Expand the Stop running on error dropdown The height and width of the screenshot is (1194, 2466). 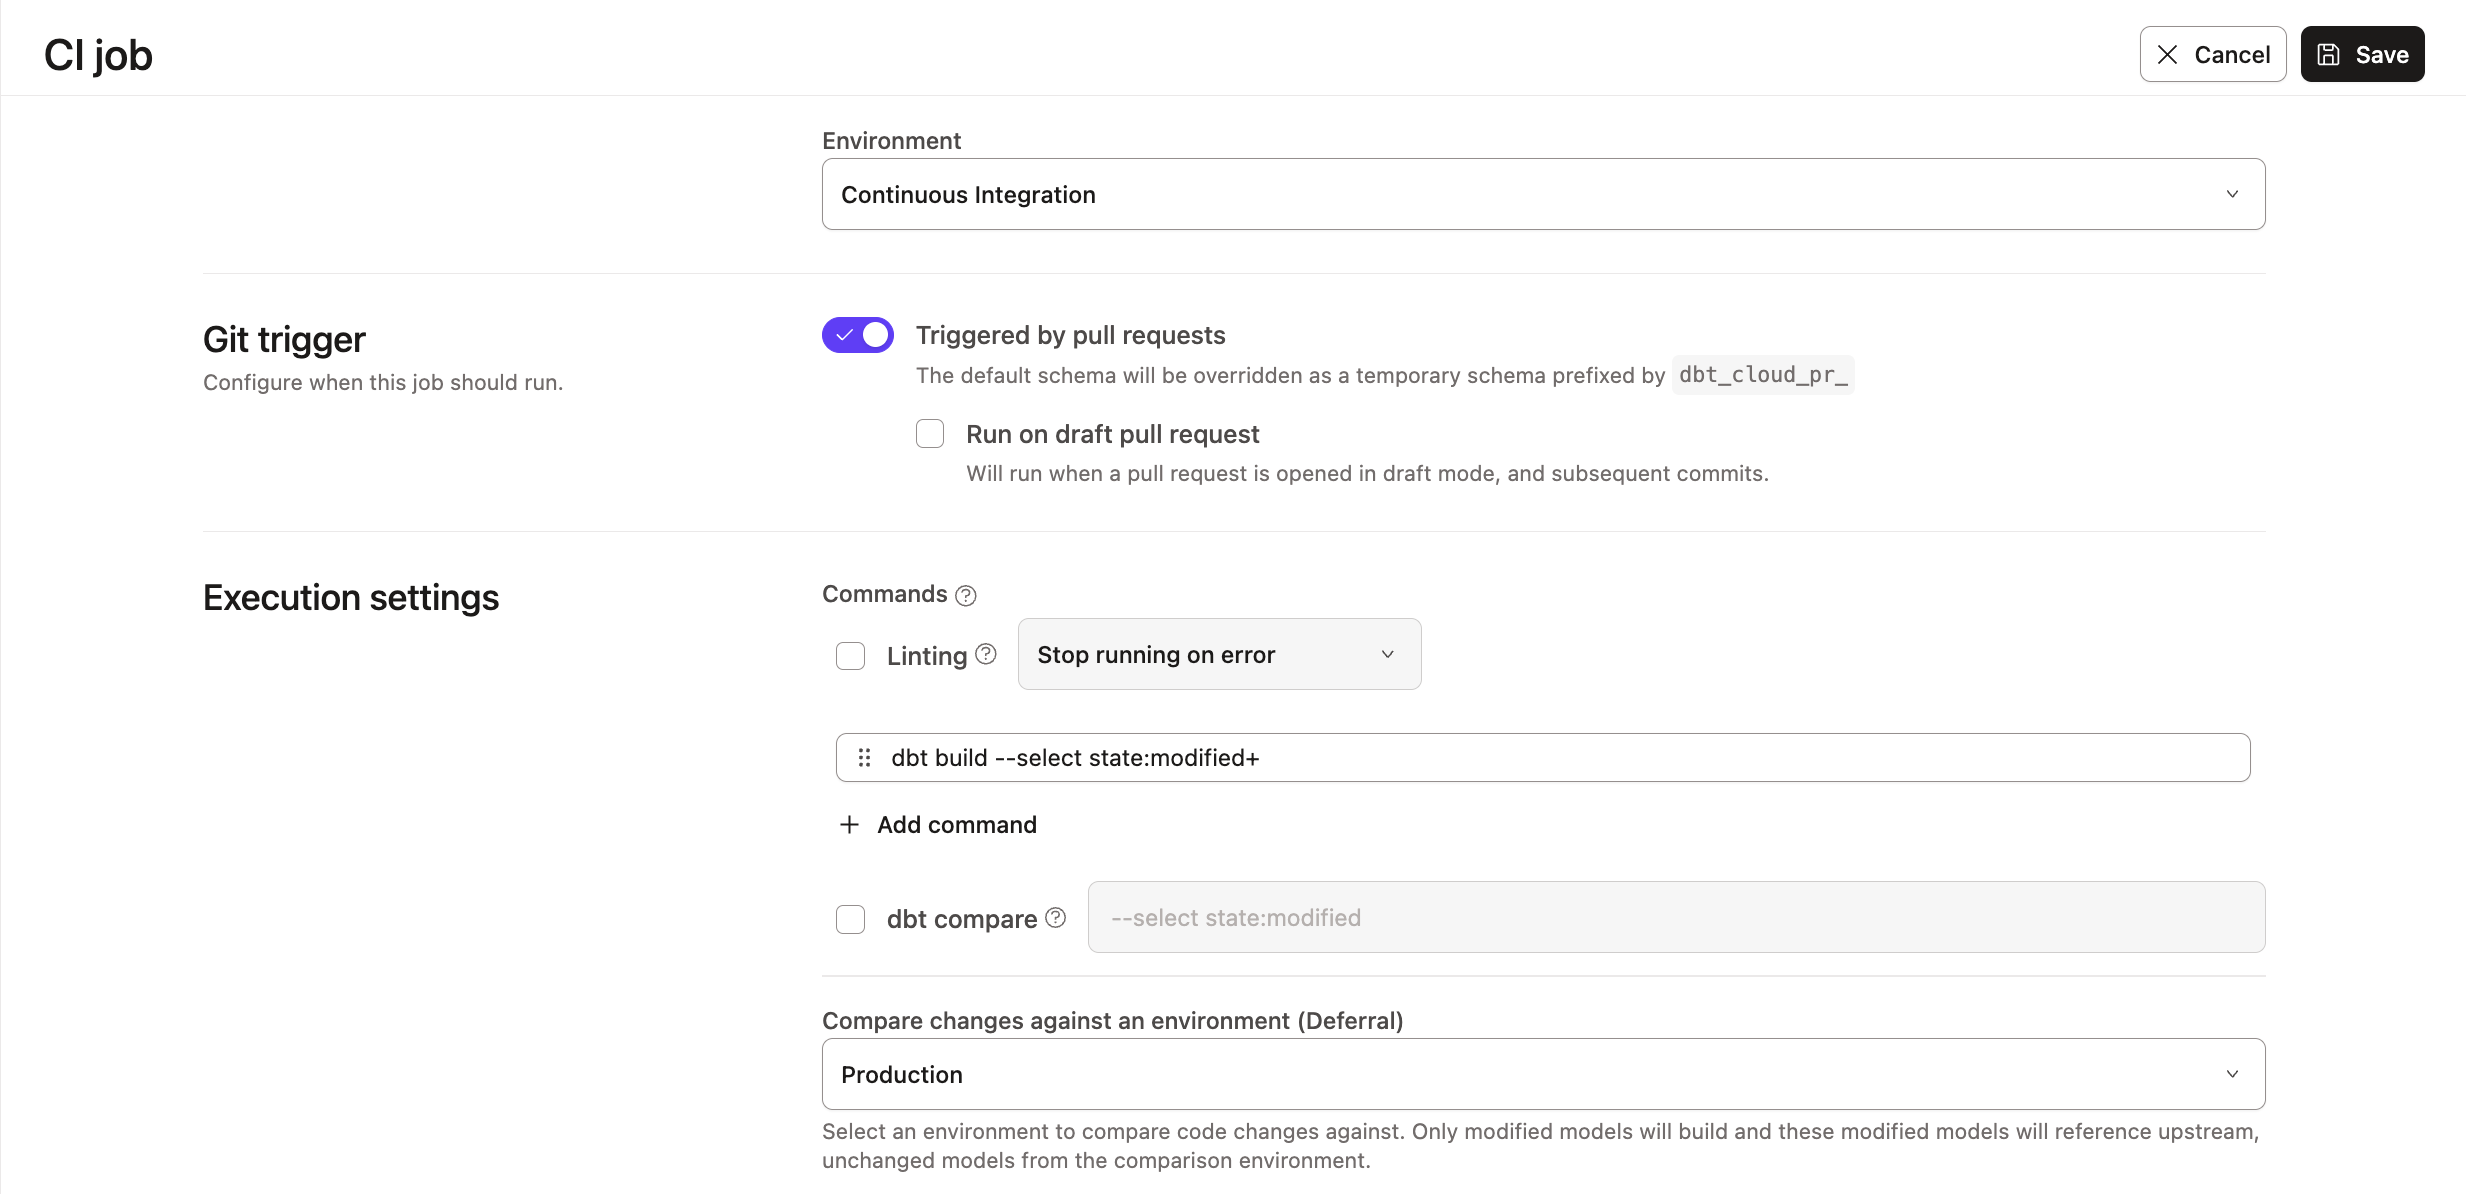click(1218, 654)
